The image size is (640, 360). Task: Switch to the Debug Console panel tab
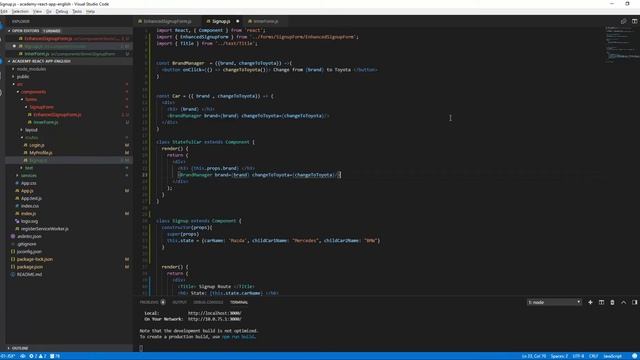208,302
